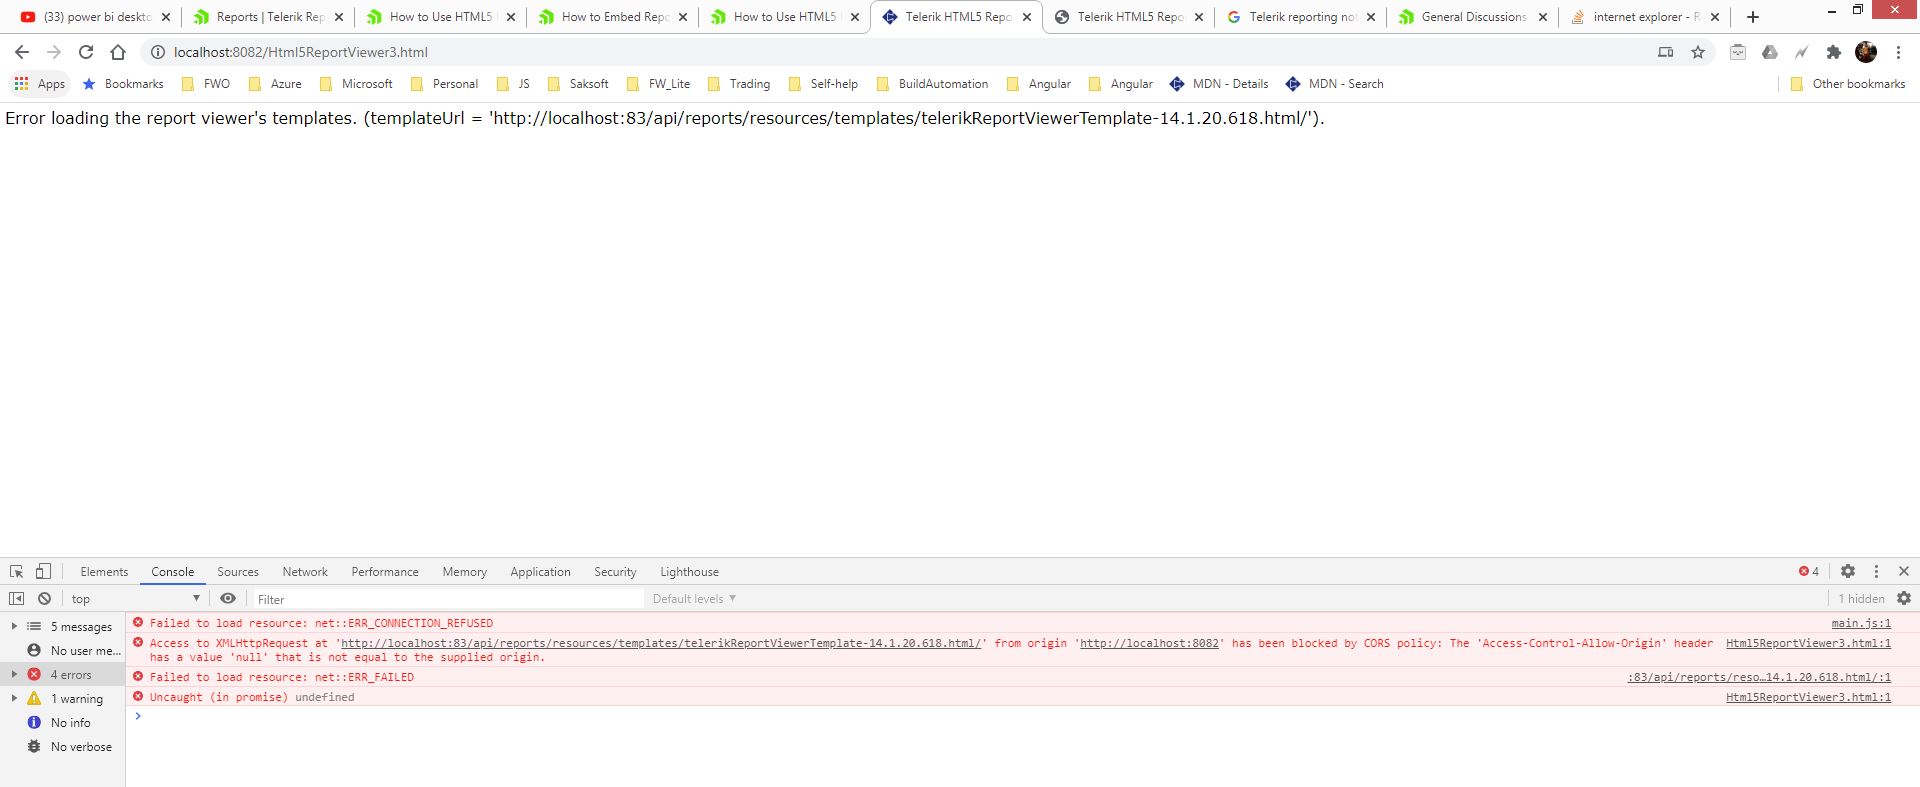
Task: Open DevTools settings gear
Action: (1848, 572)
